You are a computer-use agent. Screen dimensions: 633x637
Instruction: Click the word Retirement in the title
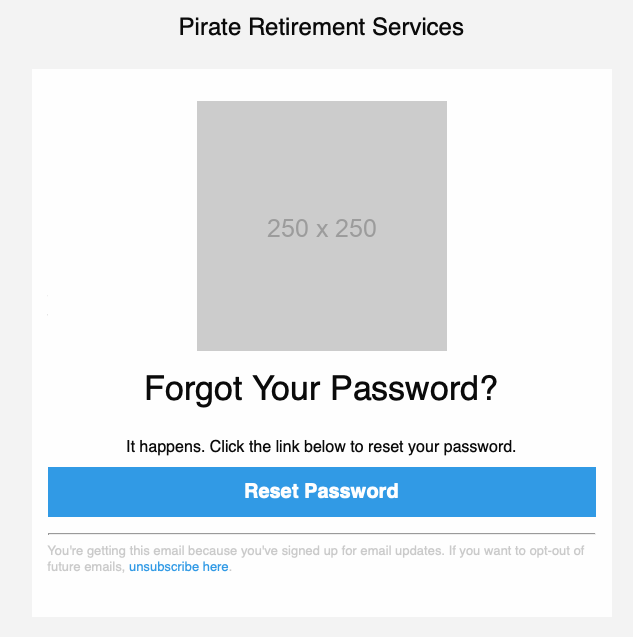(x=307, y=27)
